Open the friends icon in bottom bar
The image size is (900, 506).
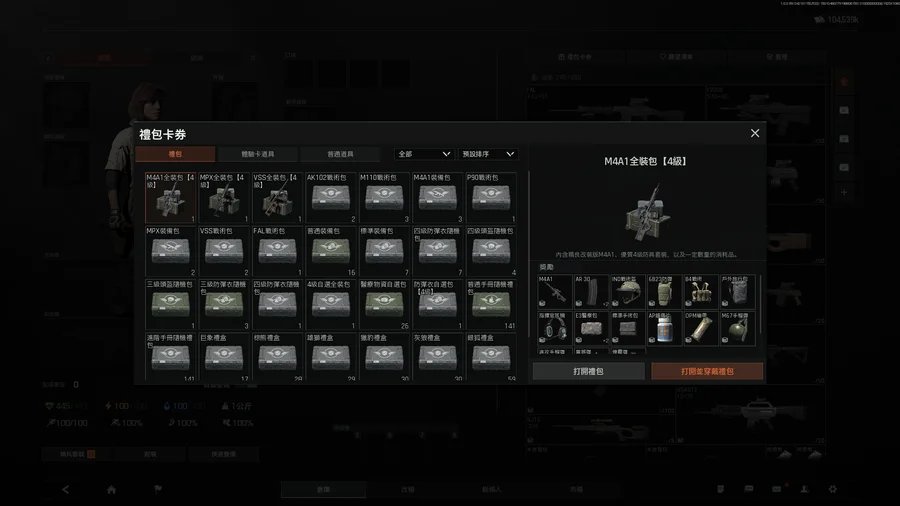point(804,489)
